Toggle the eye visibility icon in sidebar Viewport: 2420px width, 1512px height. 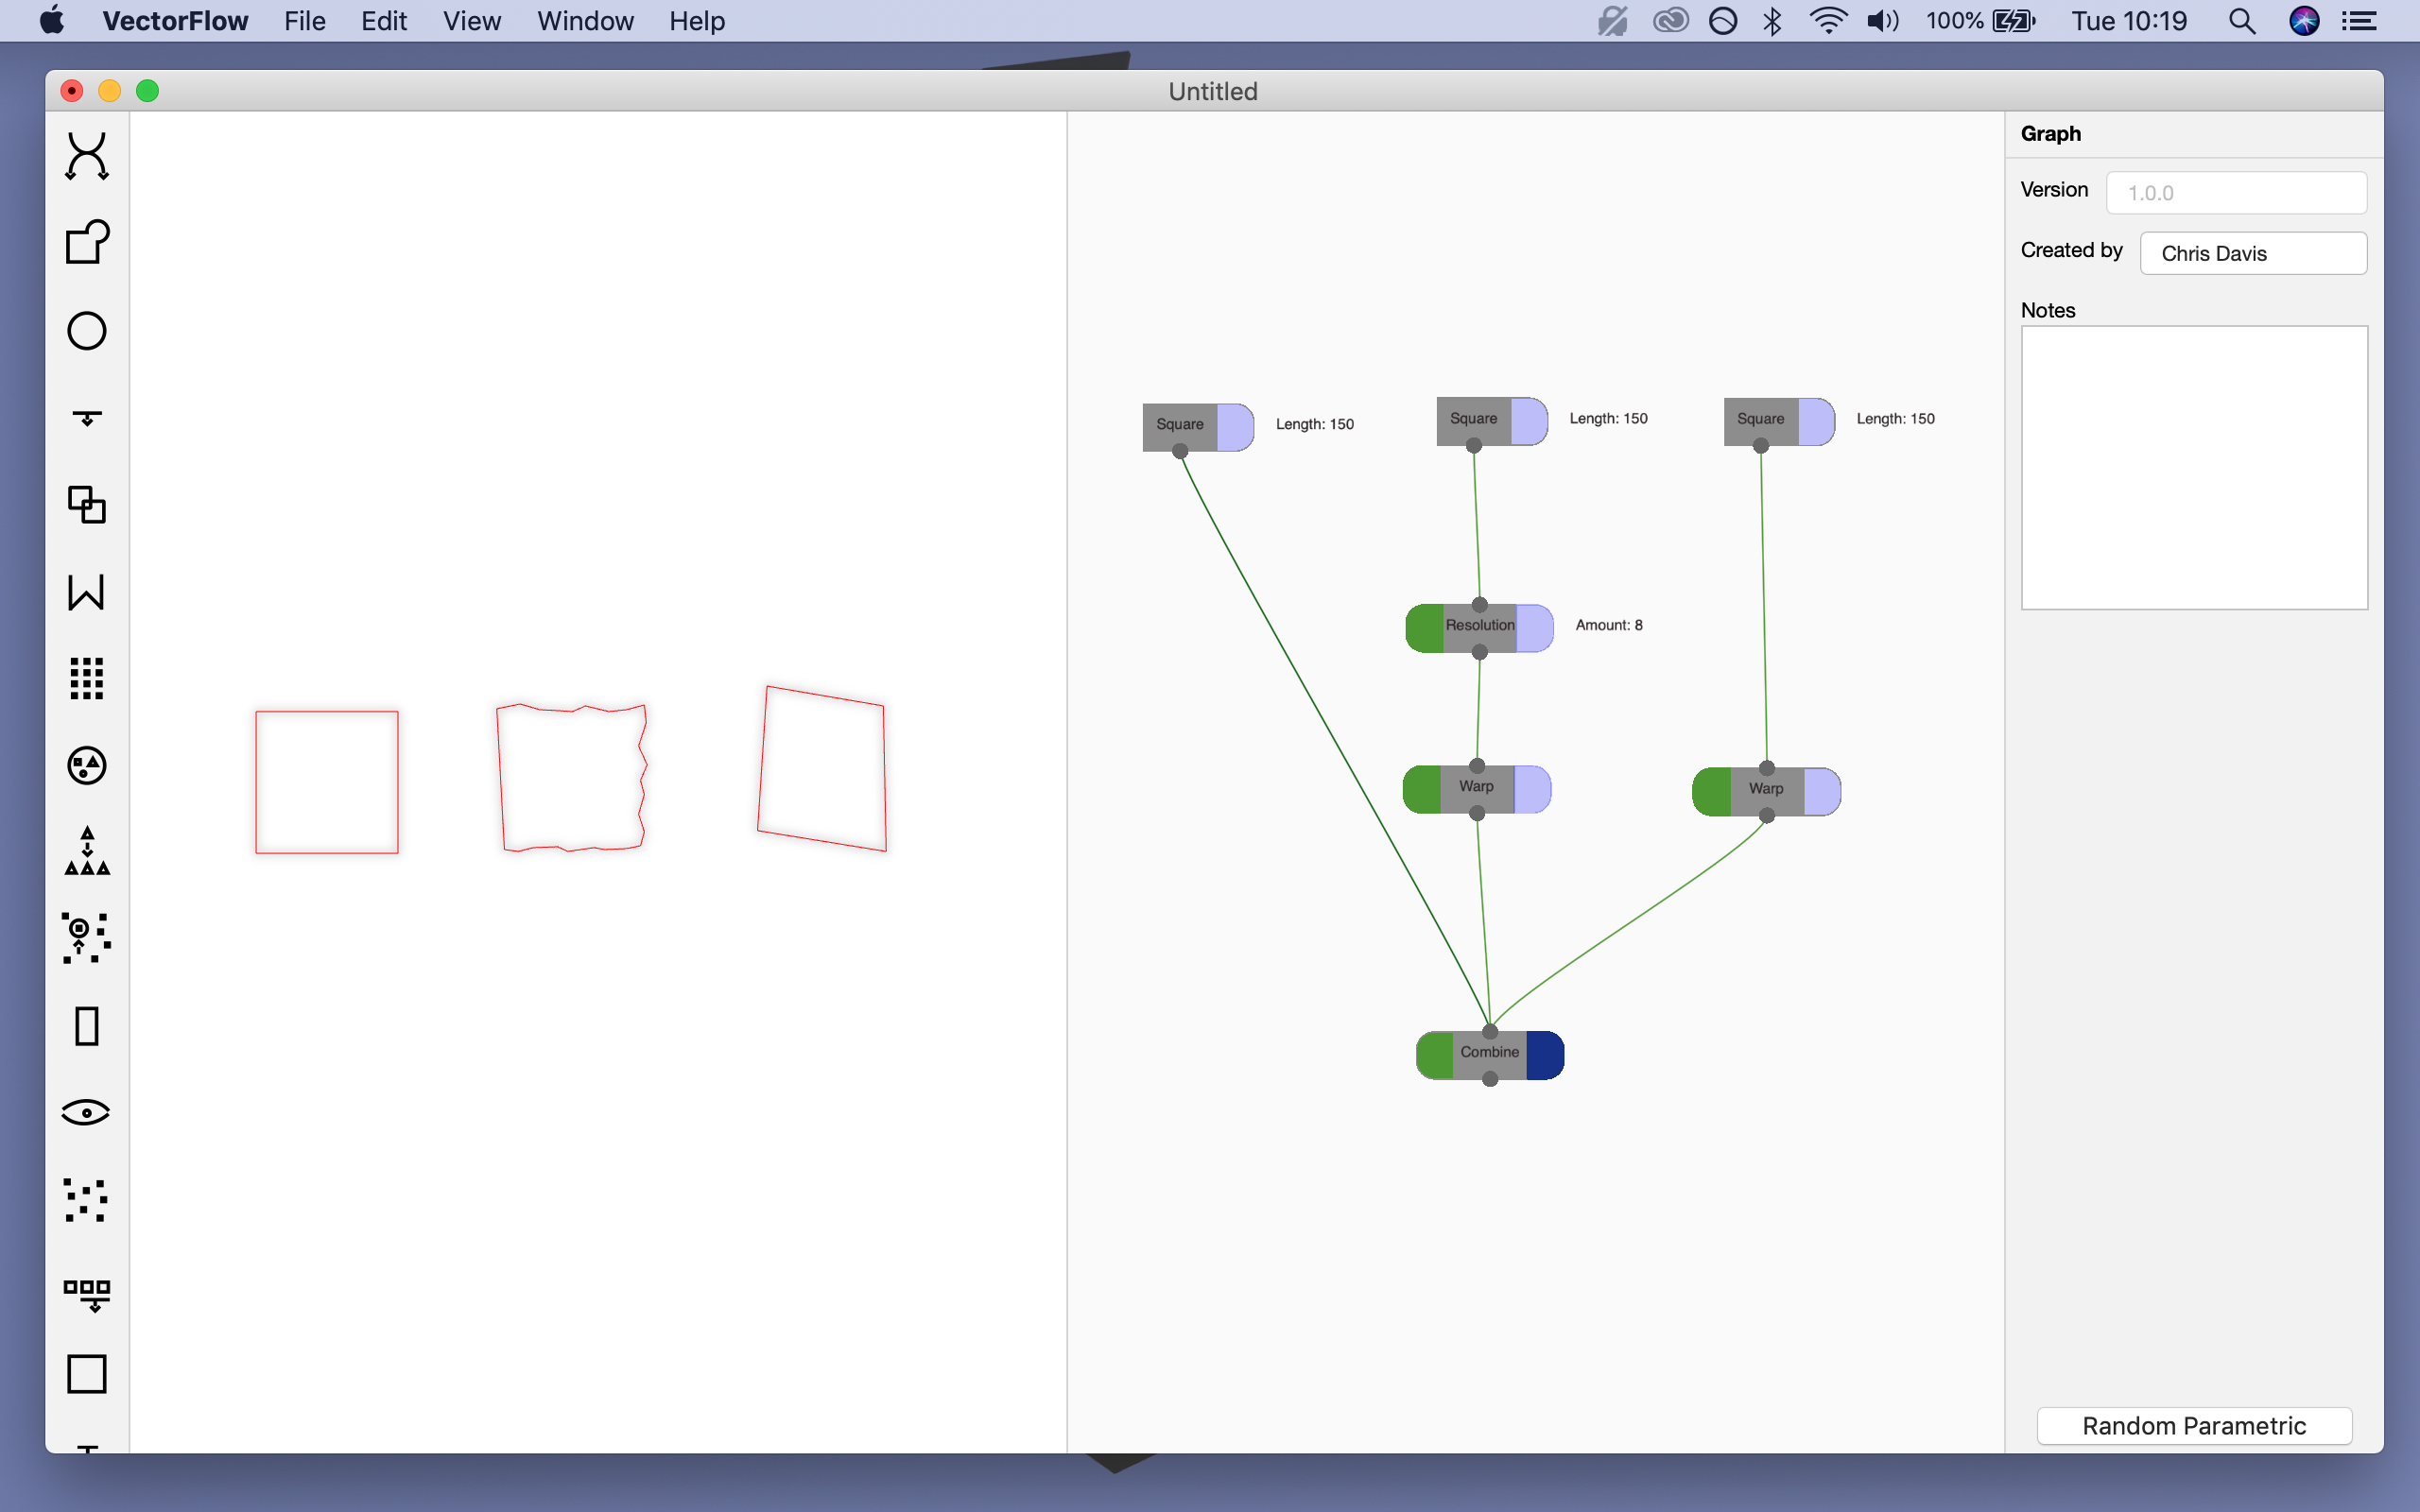(86, 1112)
